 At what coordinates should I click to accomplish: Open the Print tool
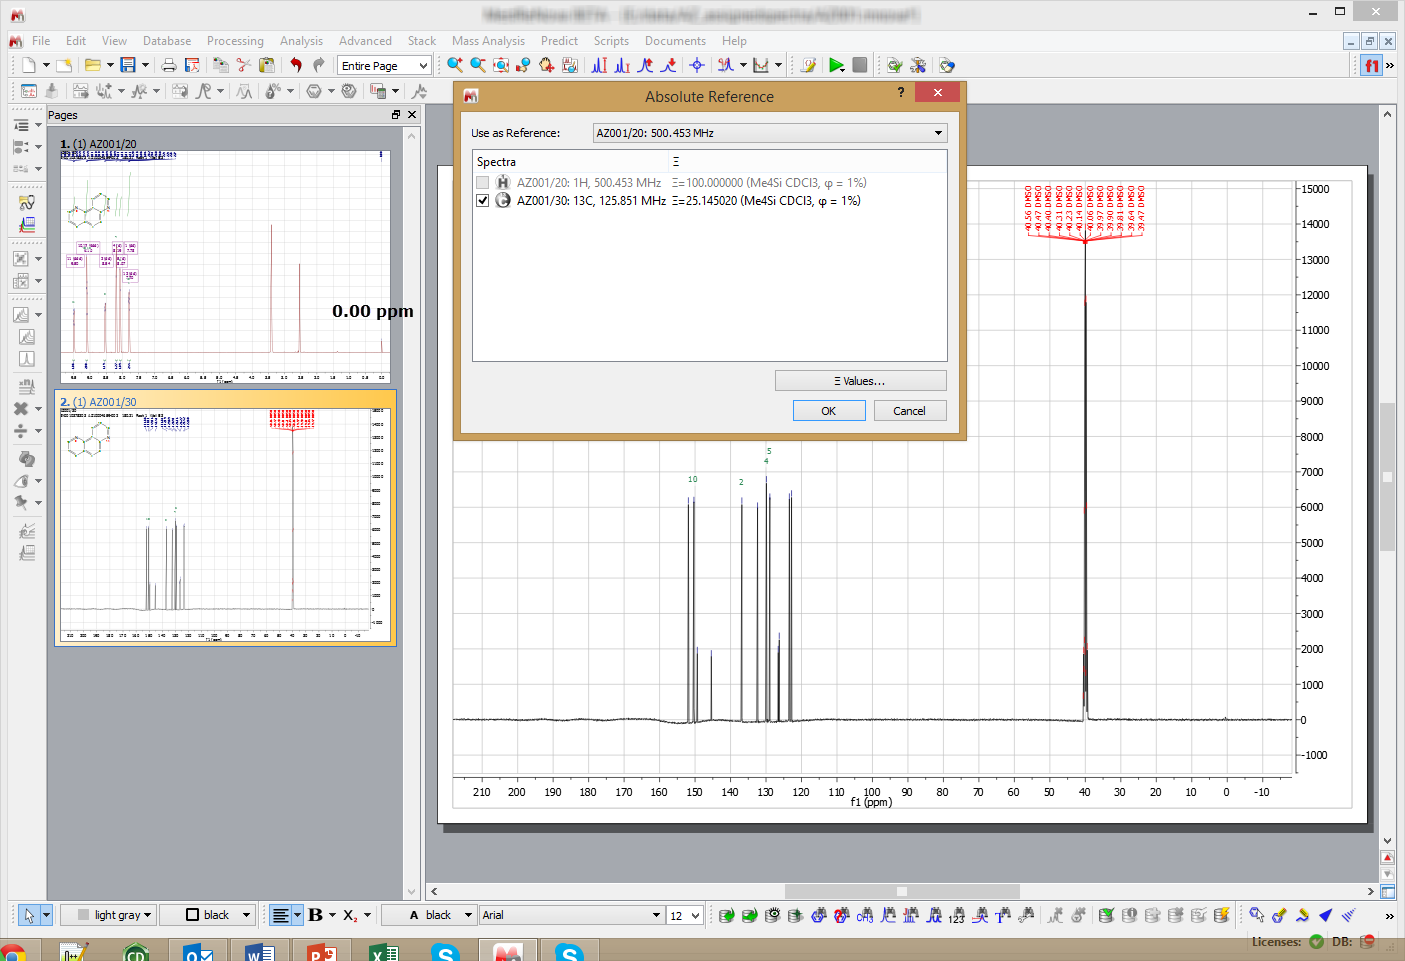169,64
